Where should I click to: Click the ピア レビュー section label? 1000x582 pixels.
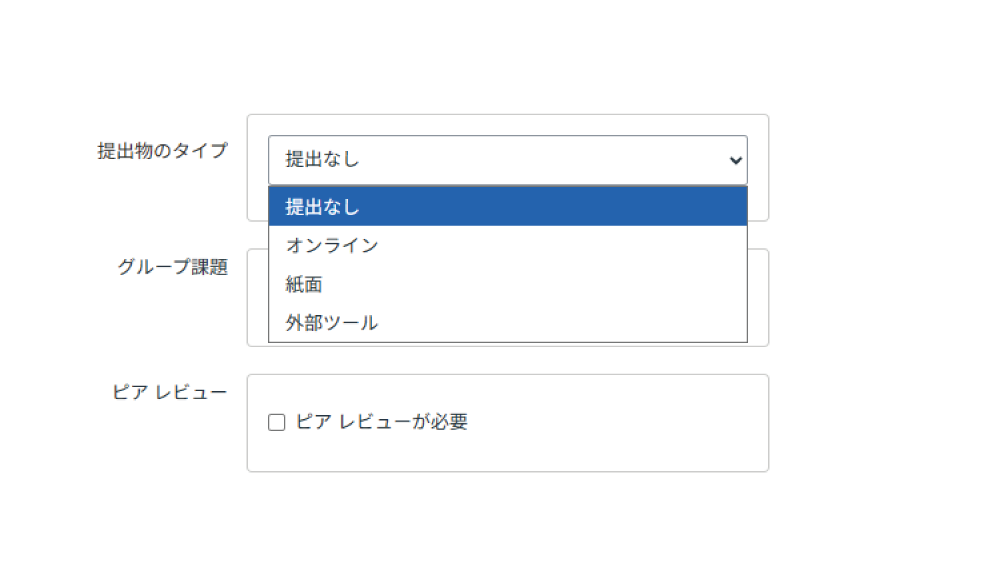coord(170,392)
